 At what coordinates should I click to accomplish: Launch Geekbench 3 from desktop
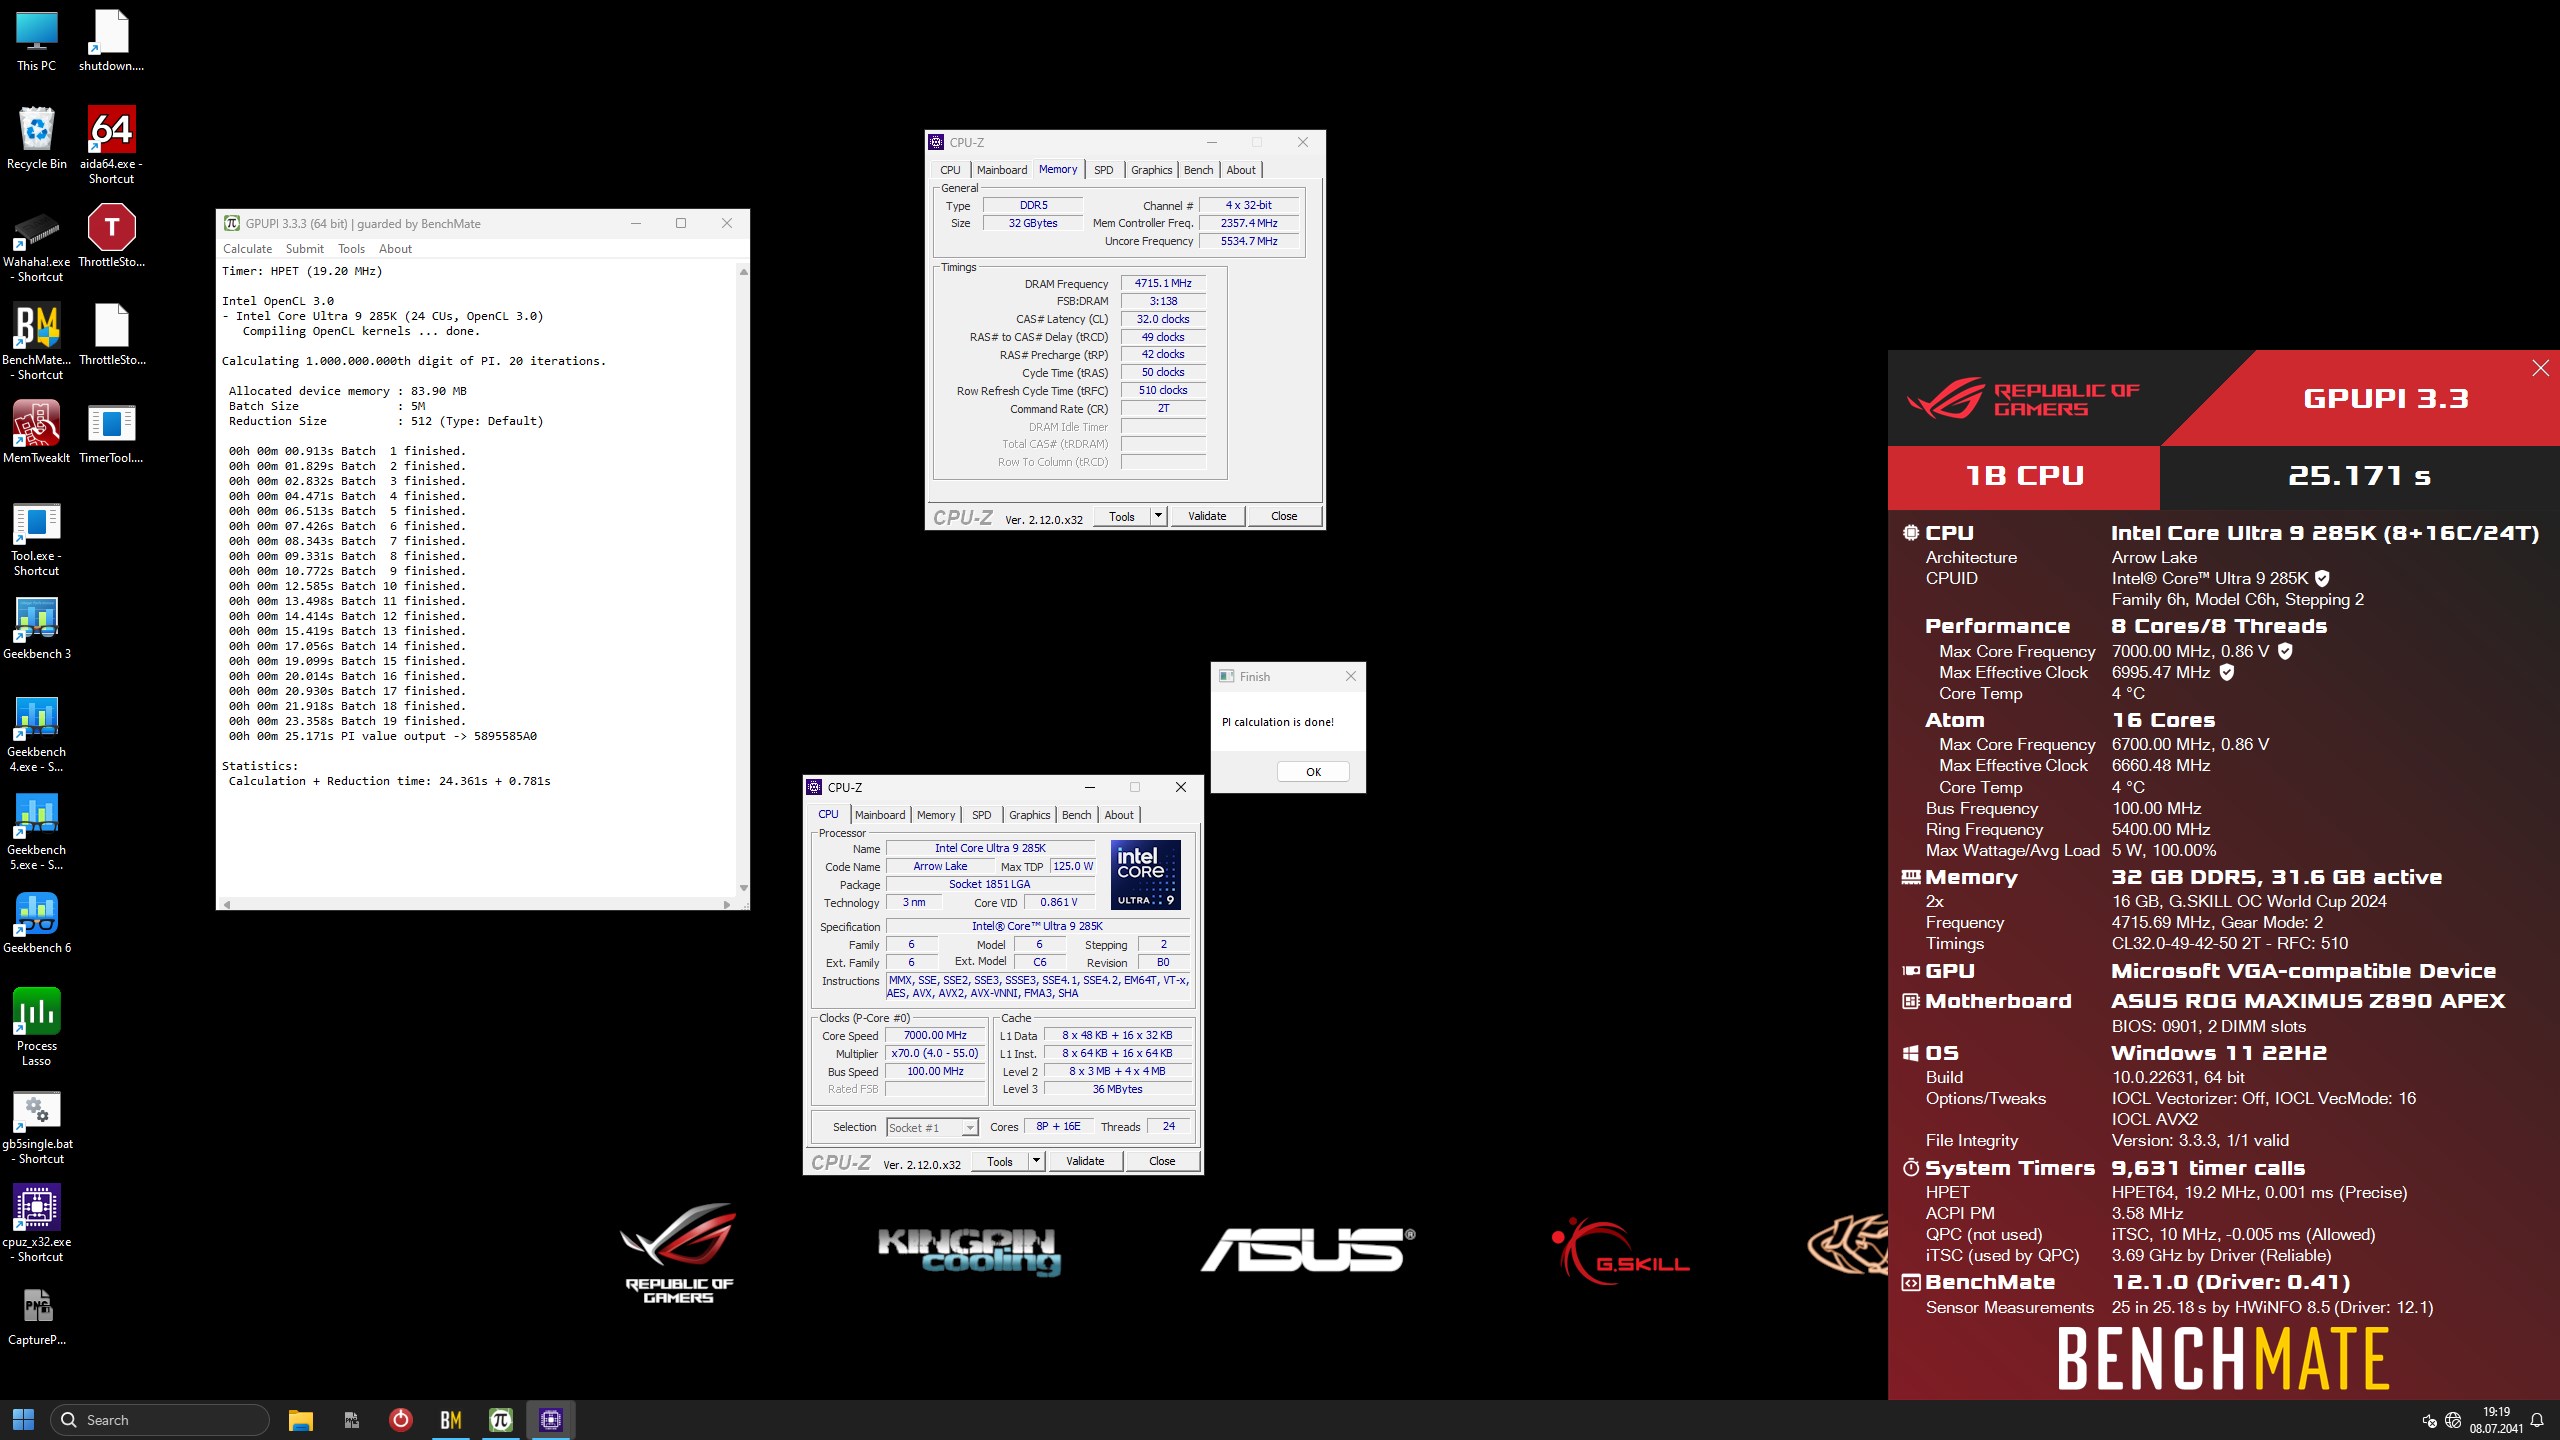pos(37,629)
